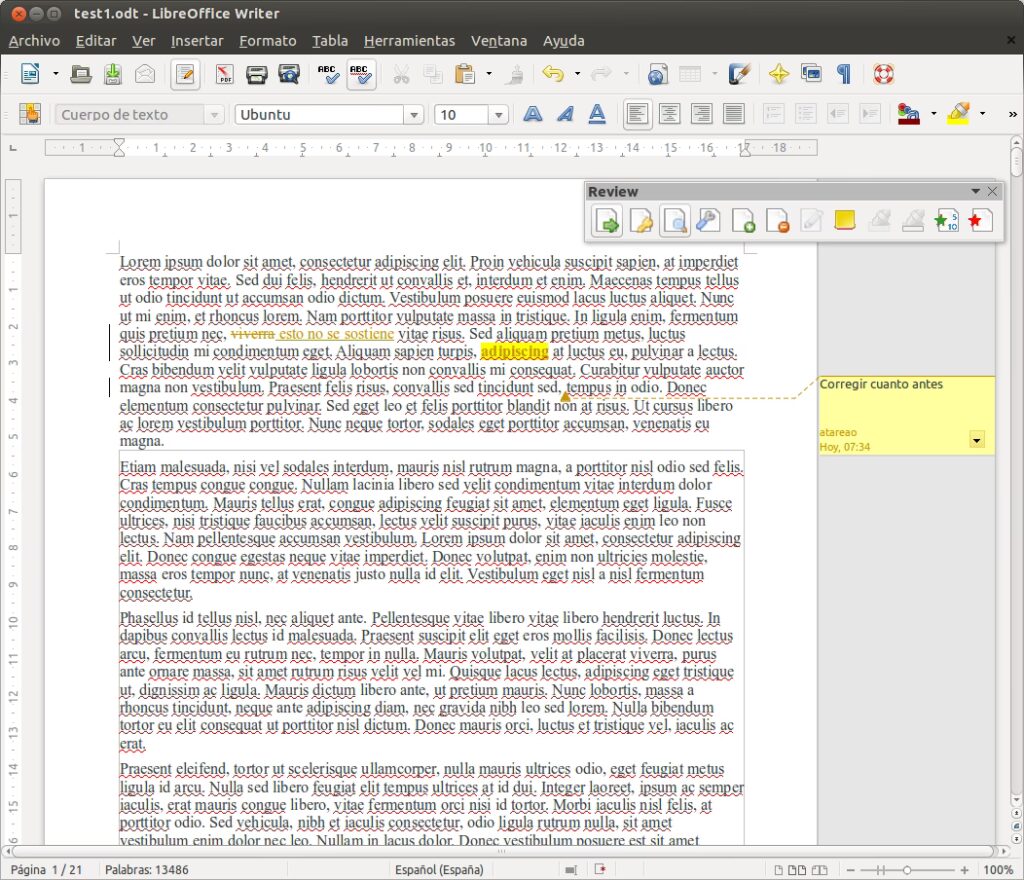Image resolution: width=1024 pixels, height=880 pixels.
Task: Click the Print document icon
Action: [x=257, y=74]
